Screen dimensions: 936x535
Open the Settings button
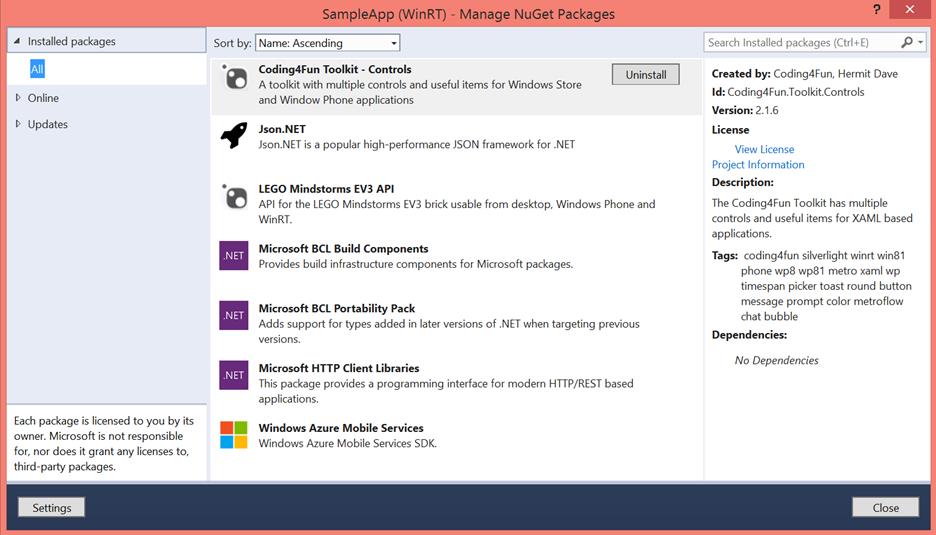51,508
